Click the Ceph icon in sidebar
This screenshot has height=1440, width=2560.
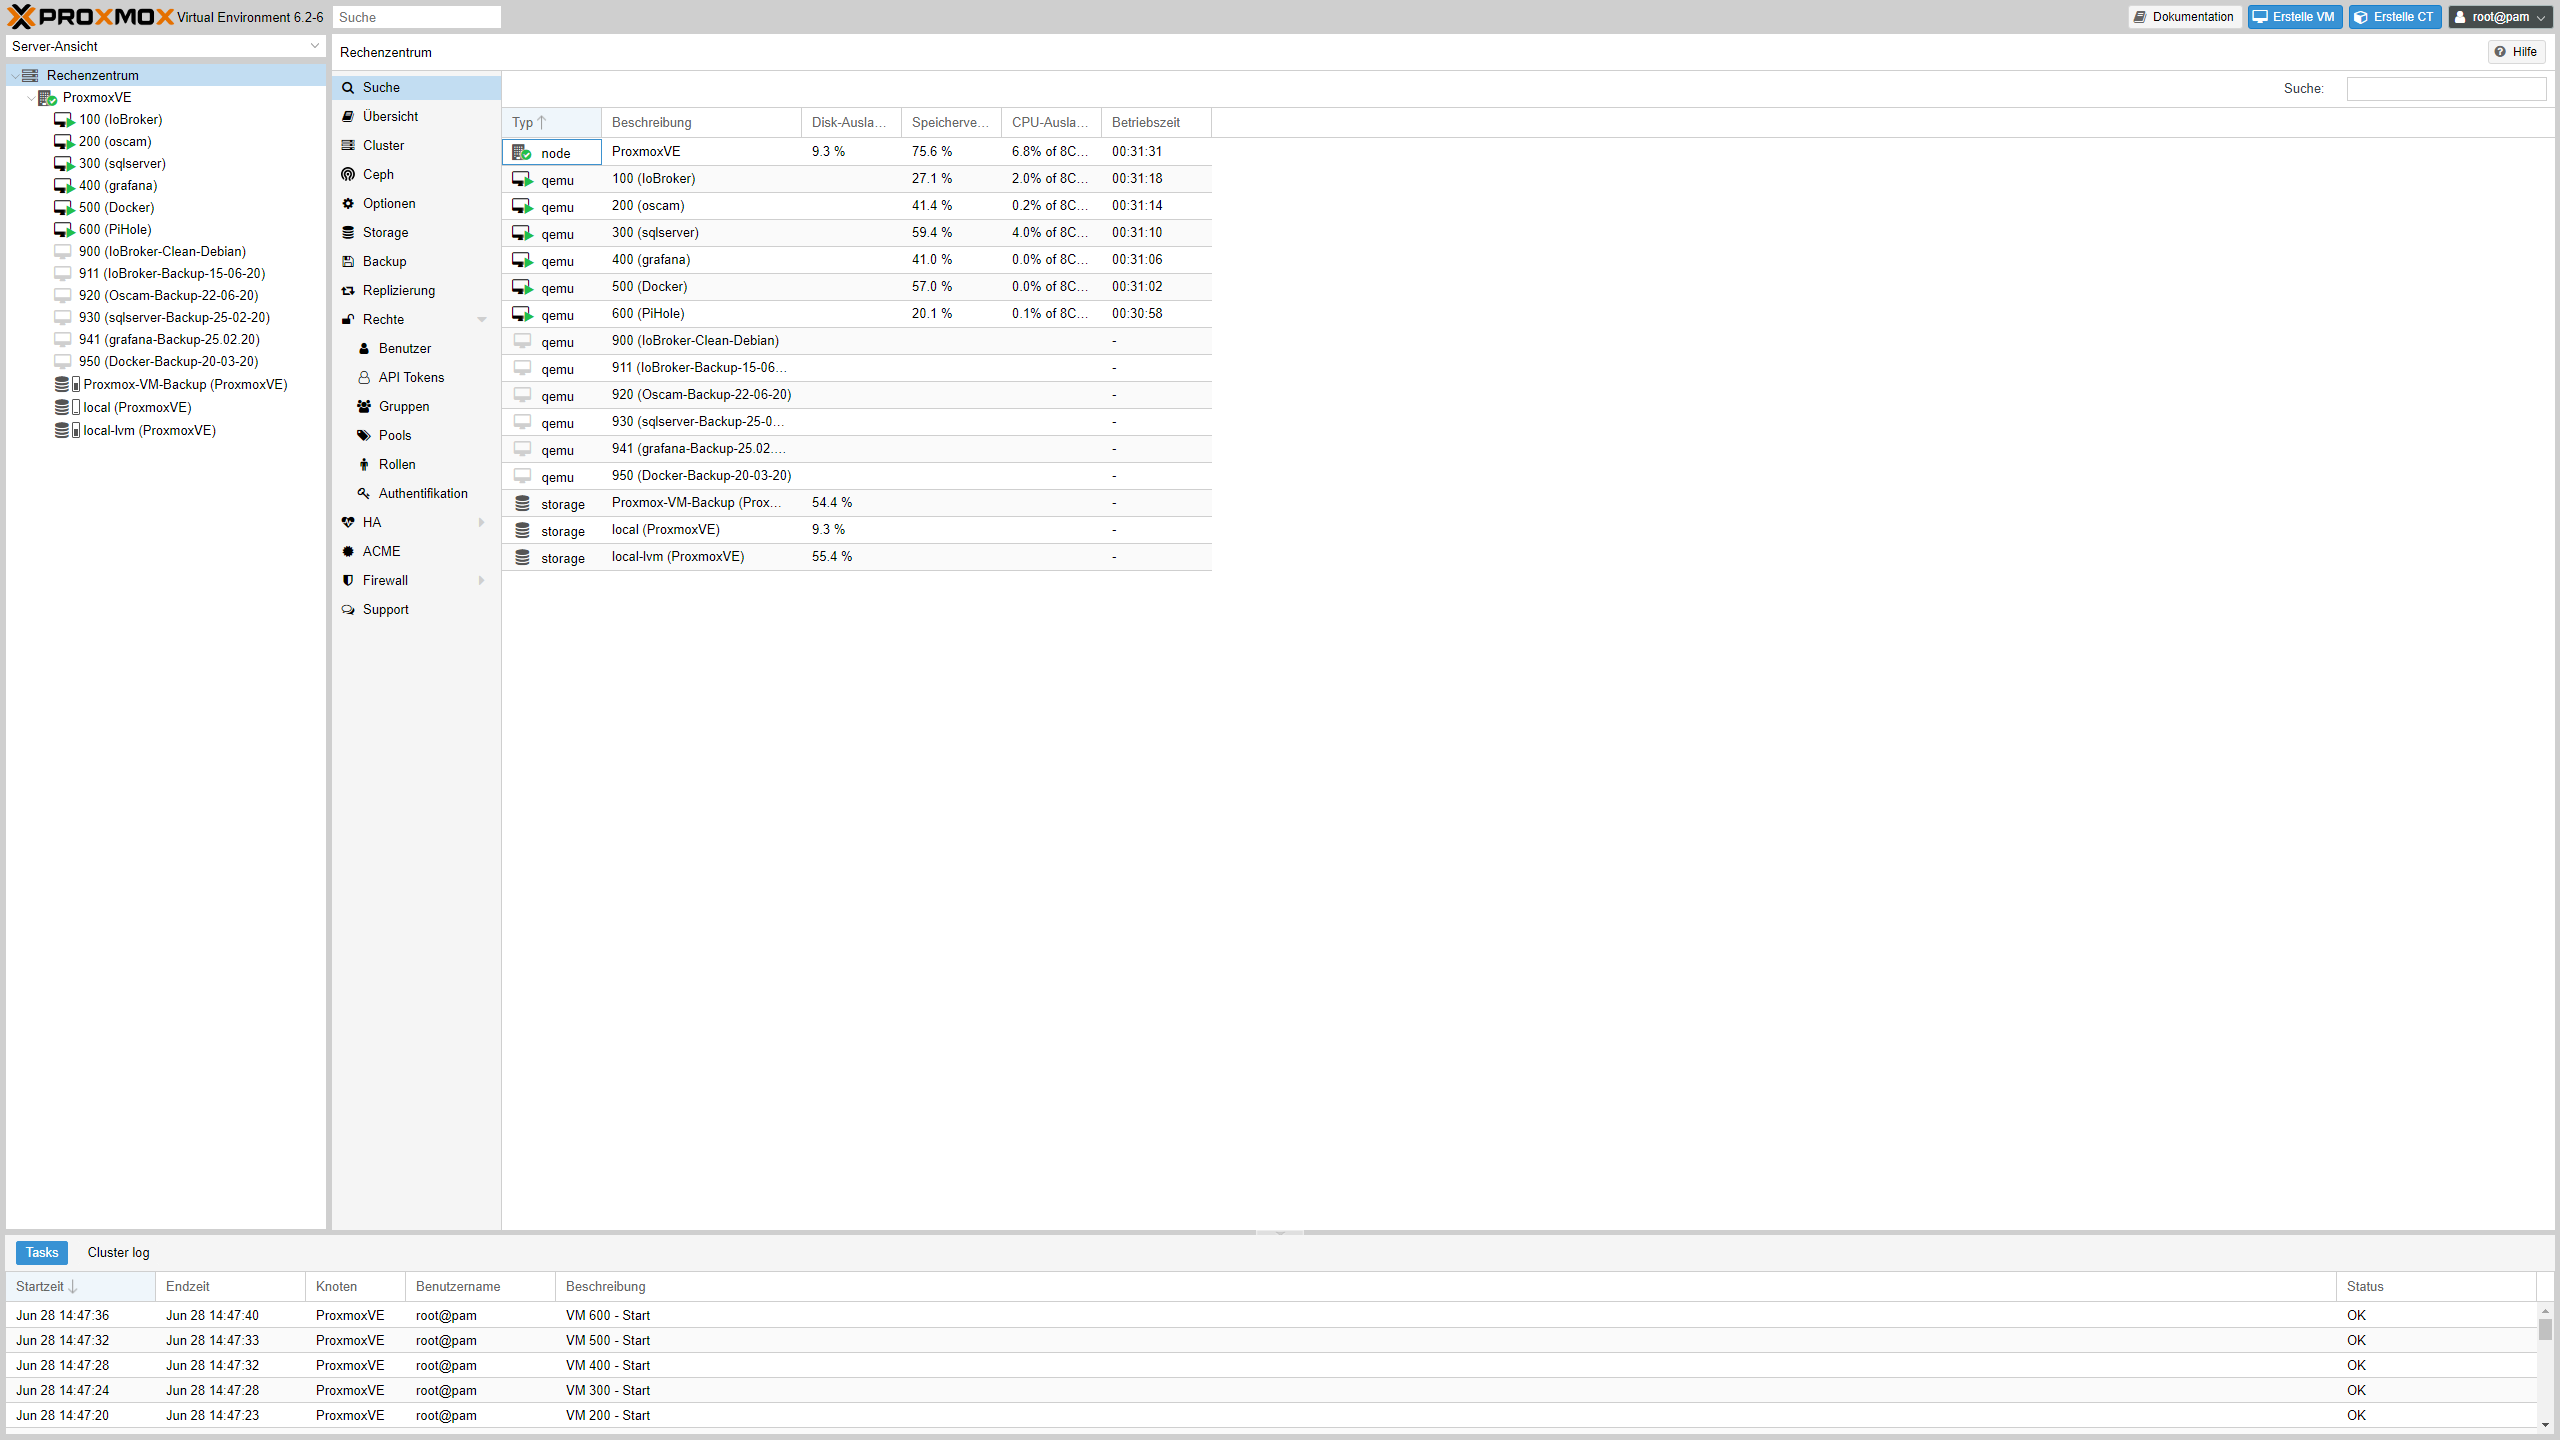[x=348, y=174]
